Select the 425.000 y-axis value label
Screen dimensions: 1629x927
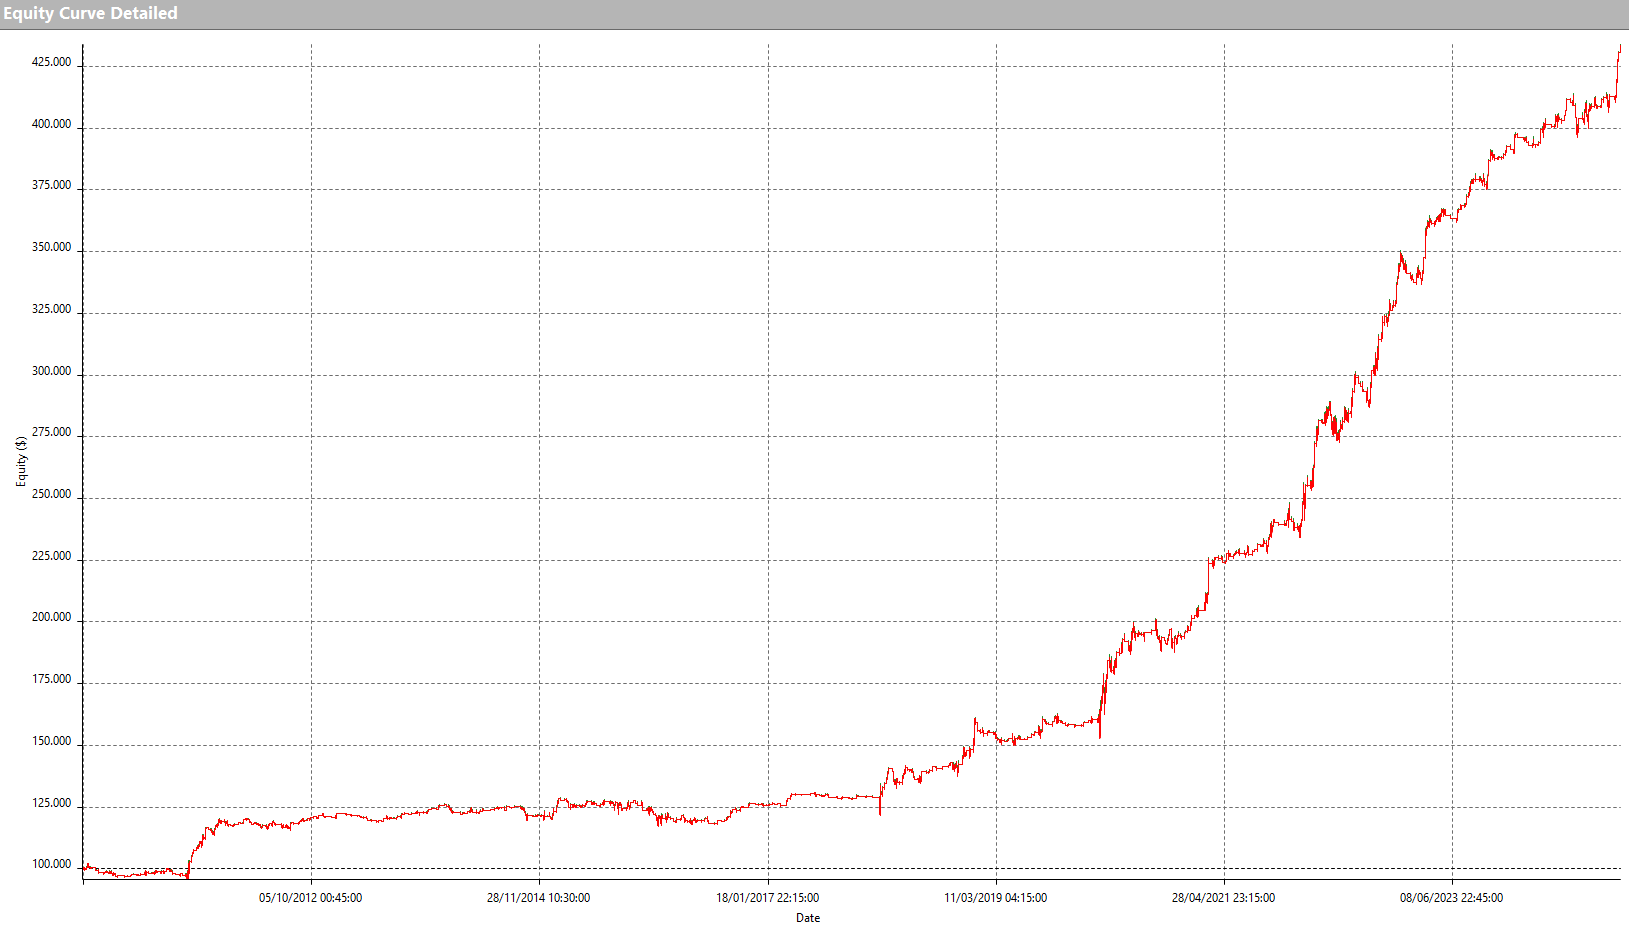52,62
